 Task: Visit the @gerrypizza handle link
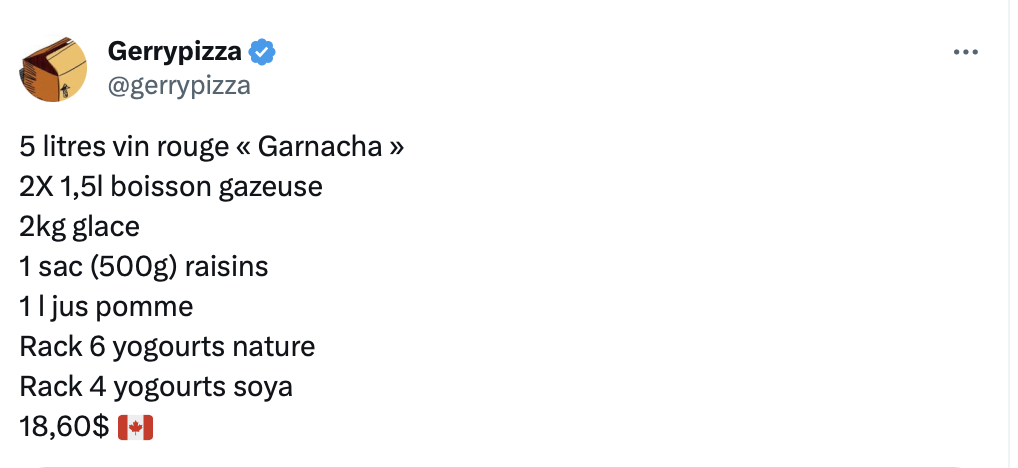coord(179,85)
